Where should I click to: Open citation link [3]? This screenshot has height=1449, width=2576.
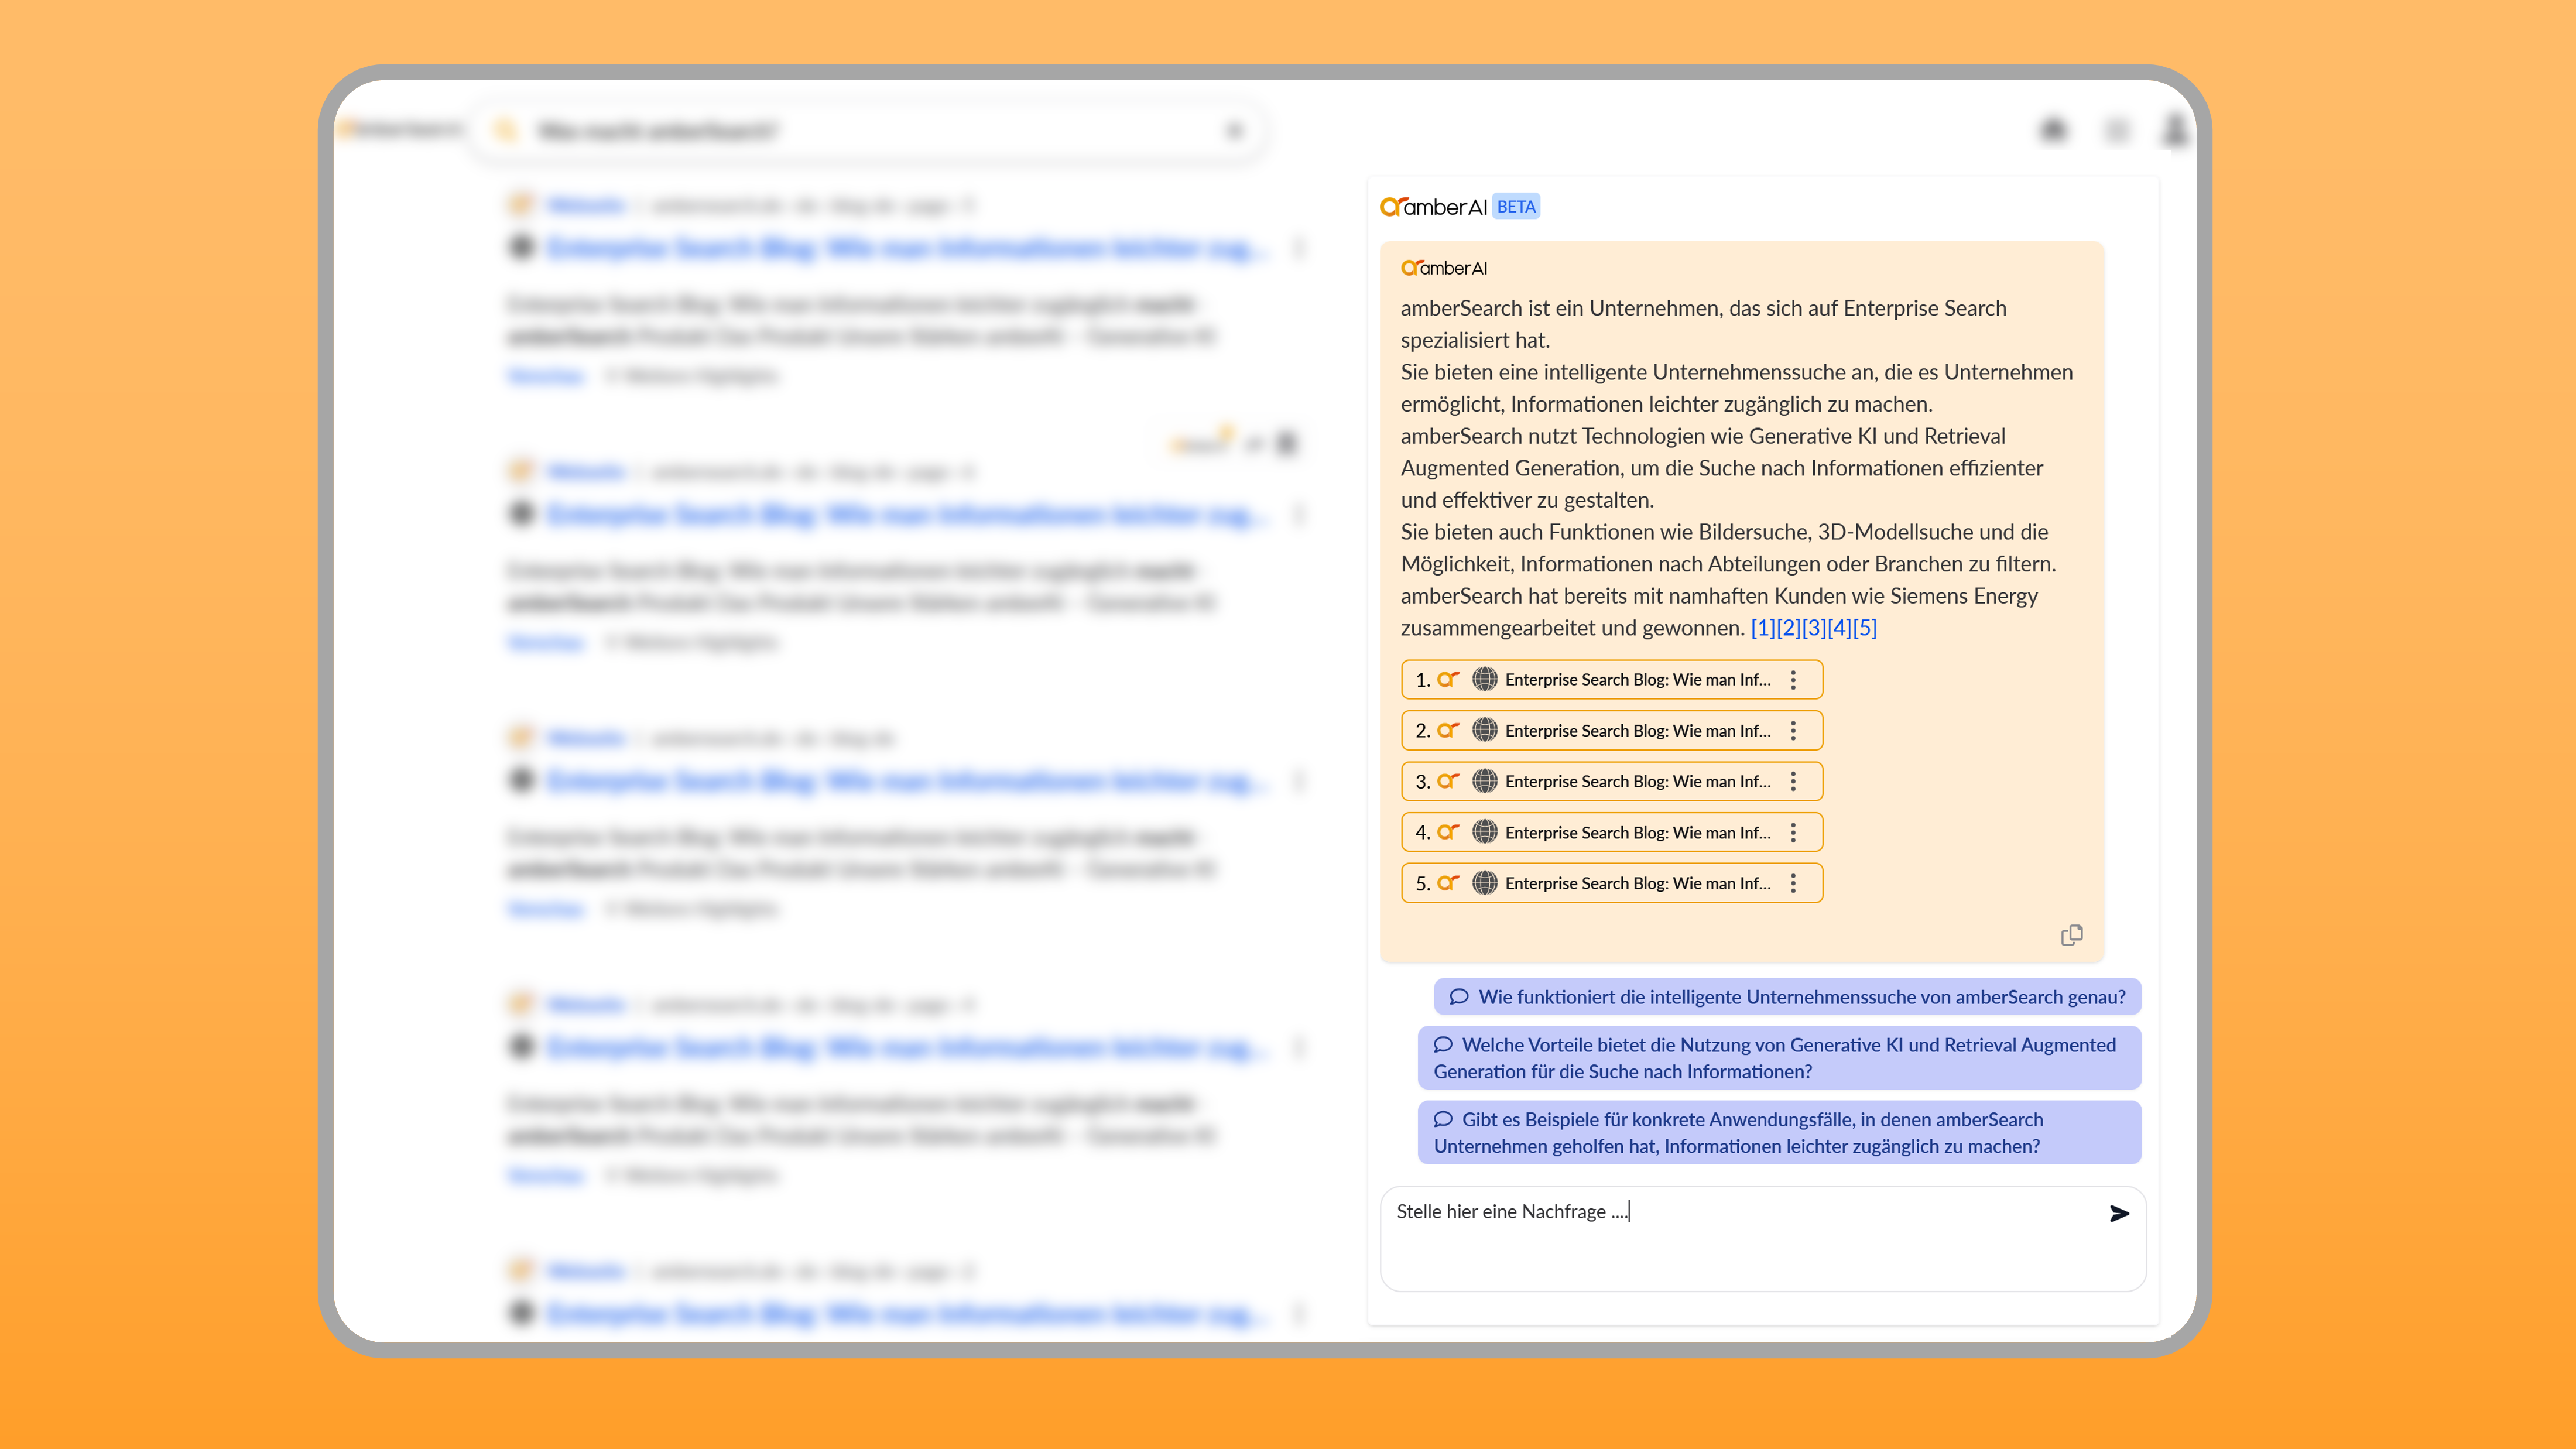(1814, 628)
